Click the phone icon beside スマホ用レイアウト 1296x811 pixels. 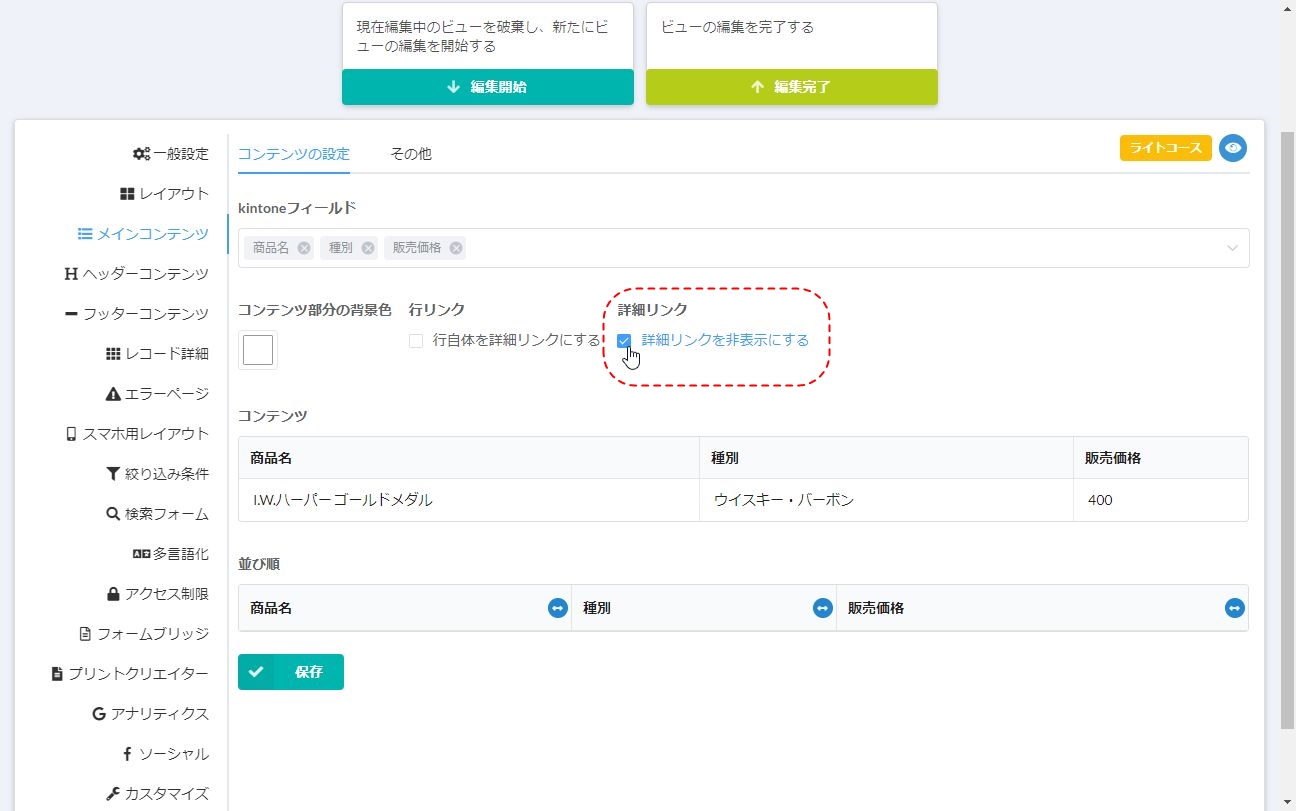(71, 434)
